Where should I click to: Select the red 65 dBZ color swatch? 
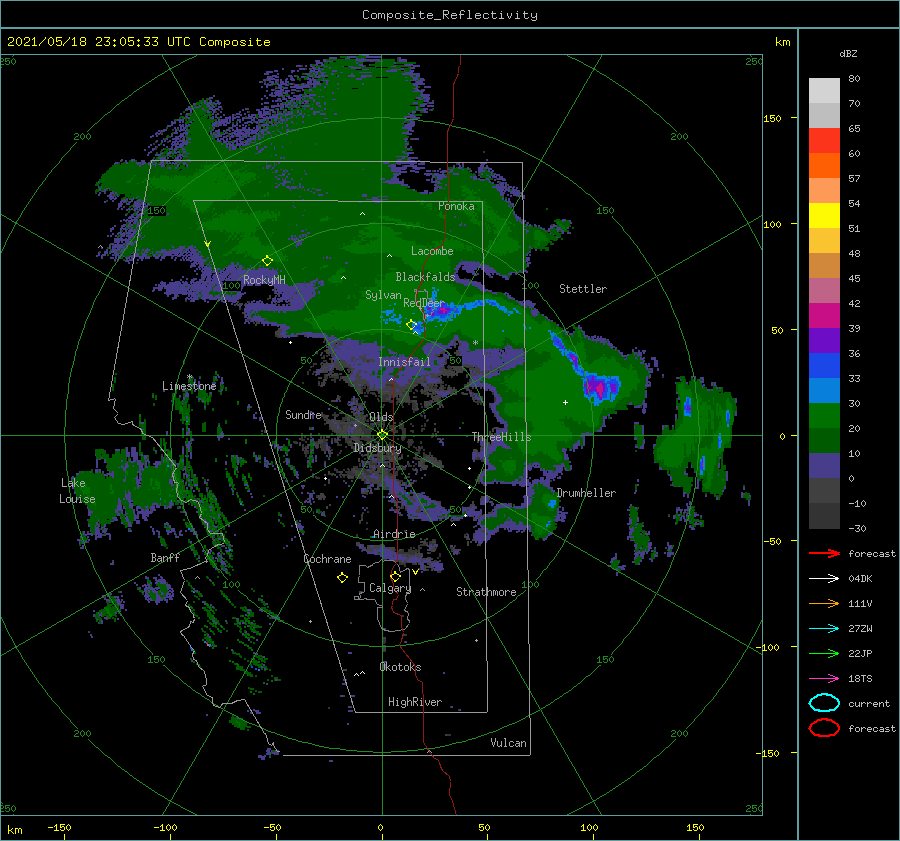coord(824,140)
